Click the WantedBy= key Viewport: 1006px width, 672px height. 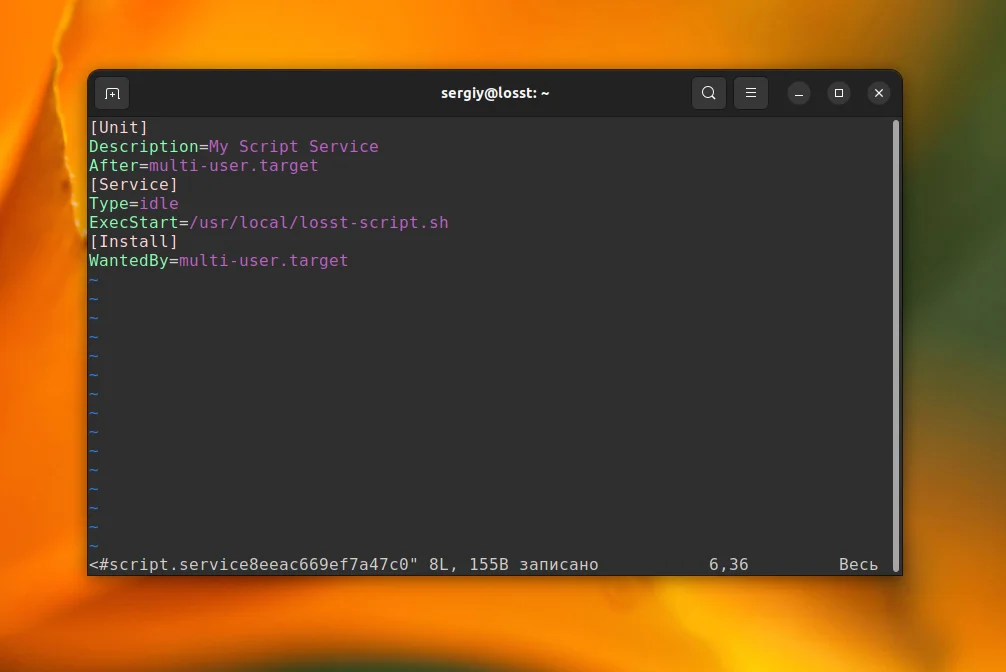point(133,261)
